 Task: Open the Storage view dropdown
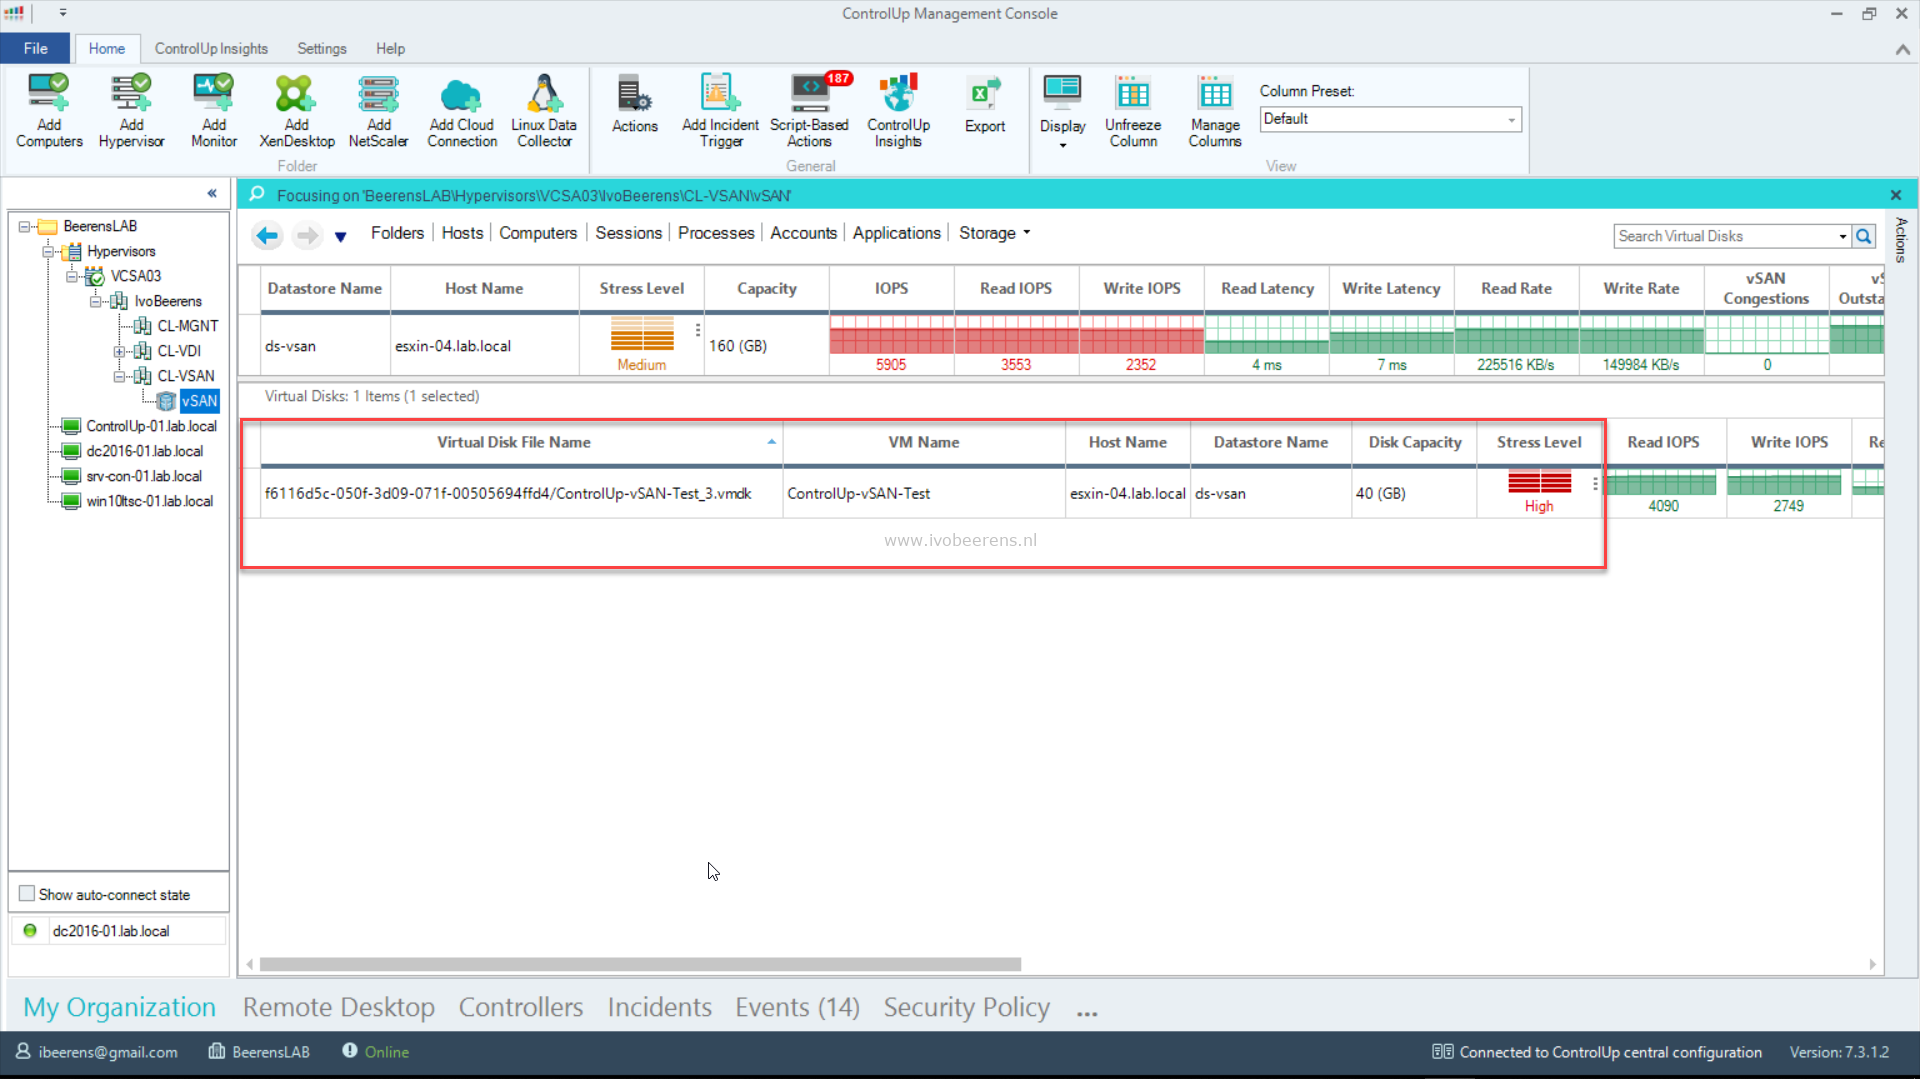[x=994, y=233]
